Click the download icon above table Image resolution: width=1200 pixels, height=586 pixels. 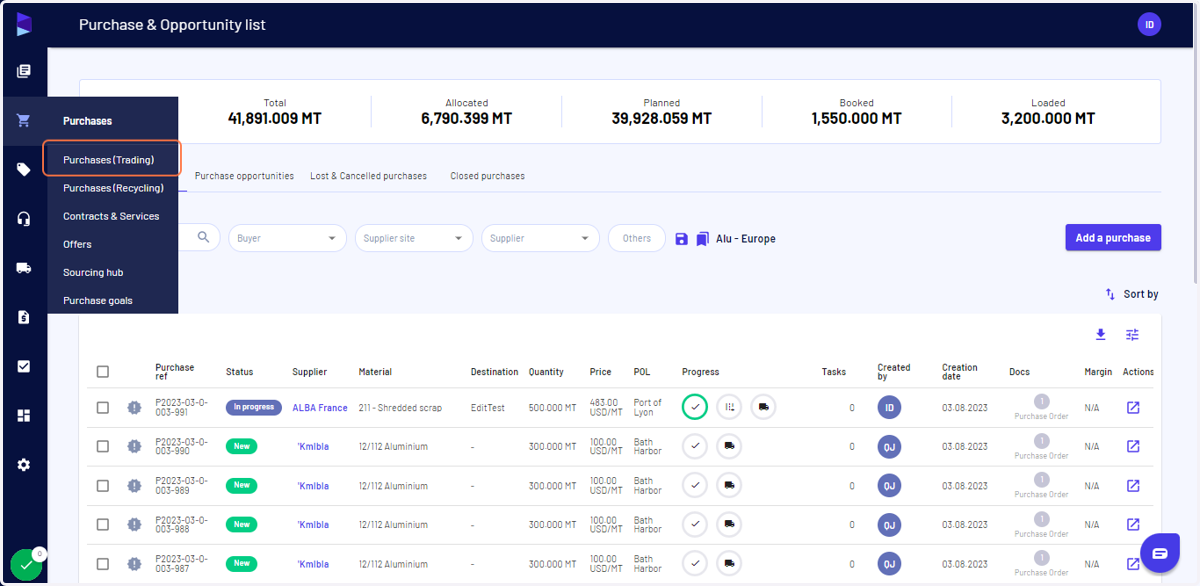(x=1101, y=335)
